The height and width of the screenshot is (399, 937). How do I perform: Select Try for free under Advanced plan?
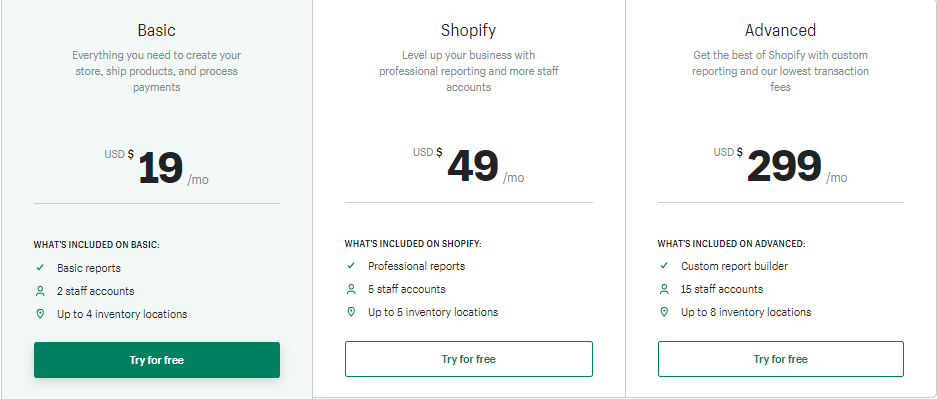tap(780, 359)
